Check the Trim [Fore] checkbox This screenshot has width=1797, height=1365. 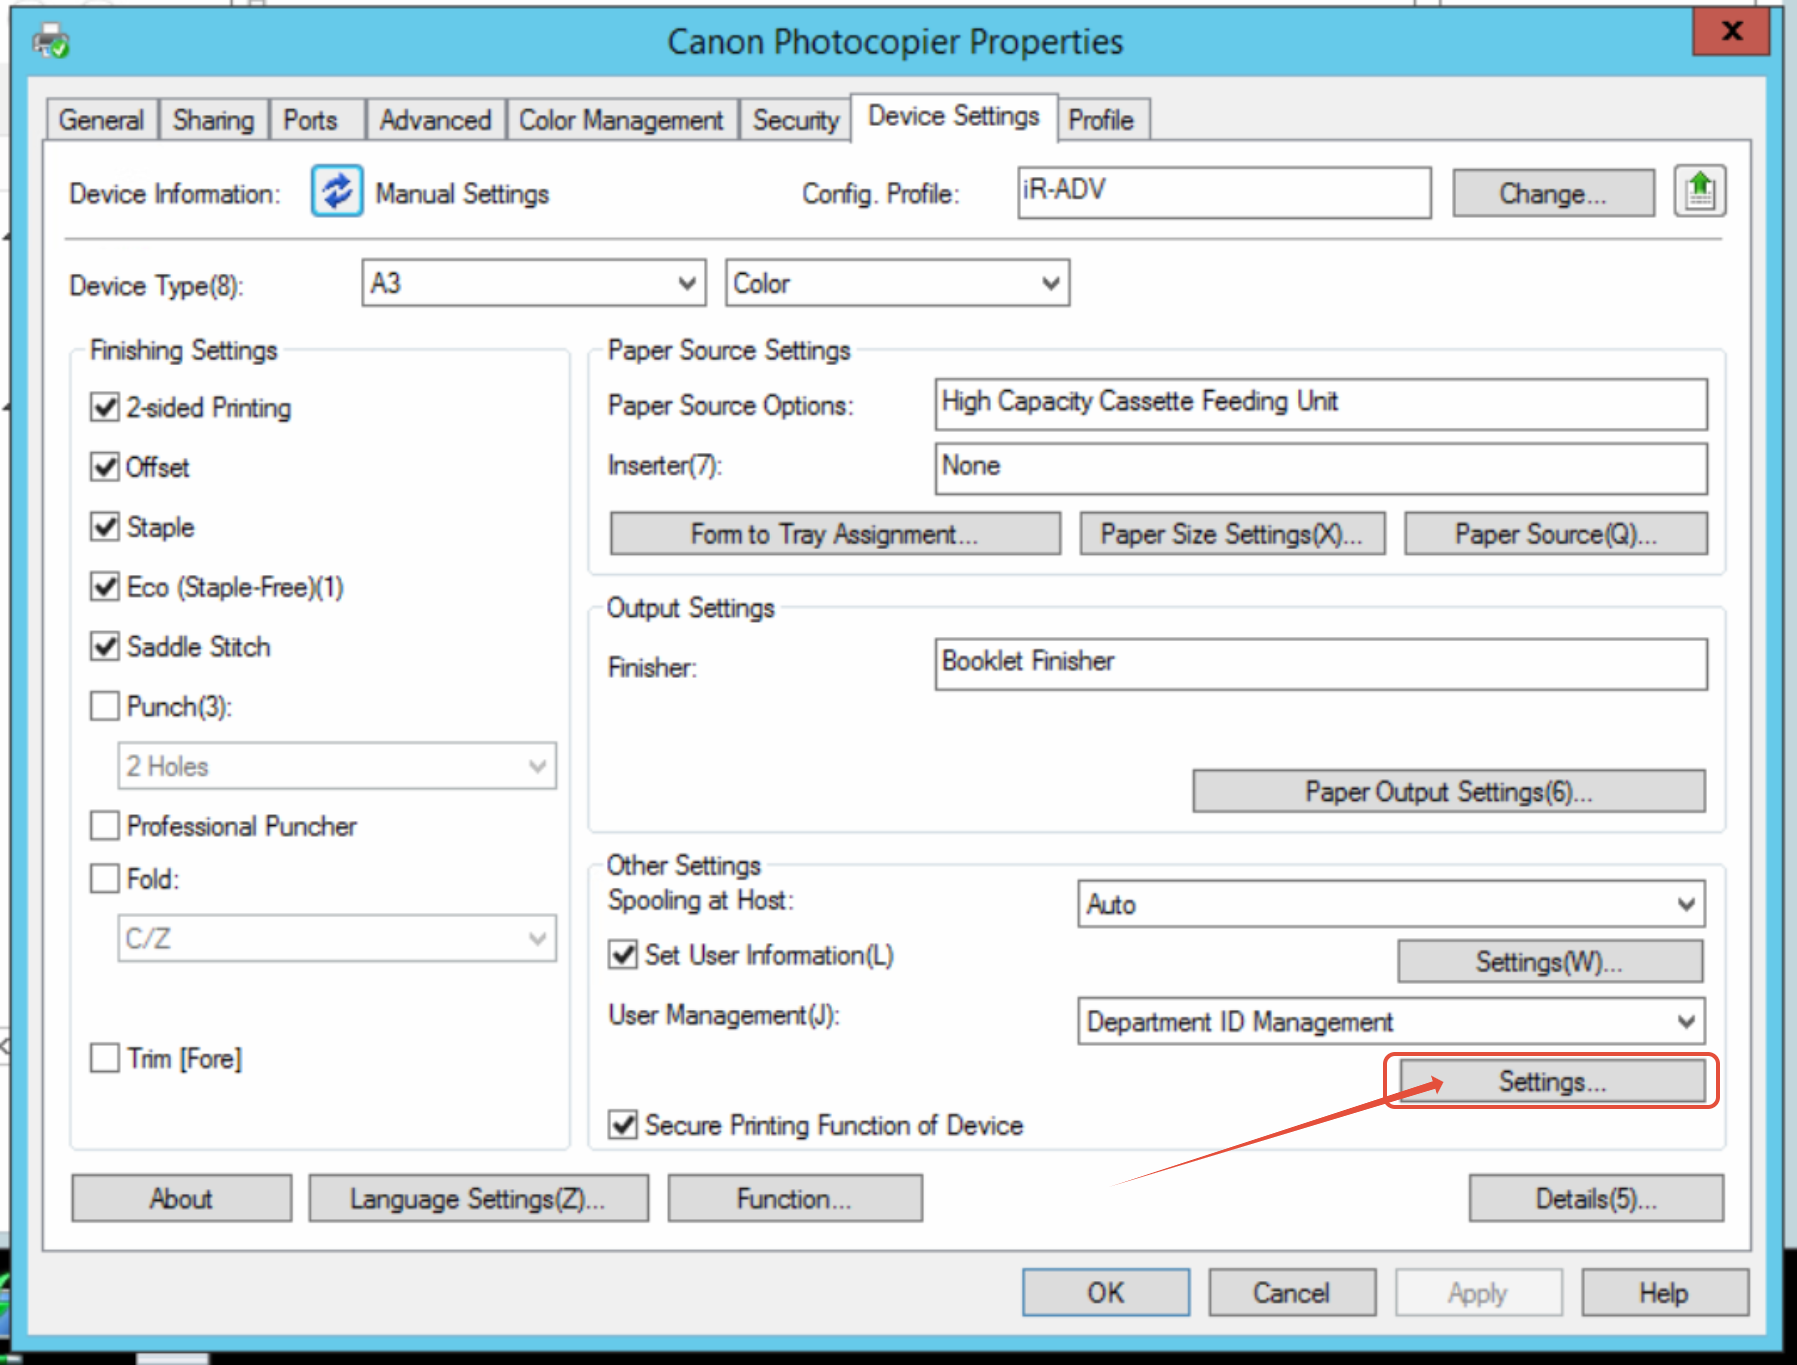point(105,1058)
